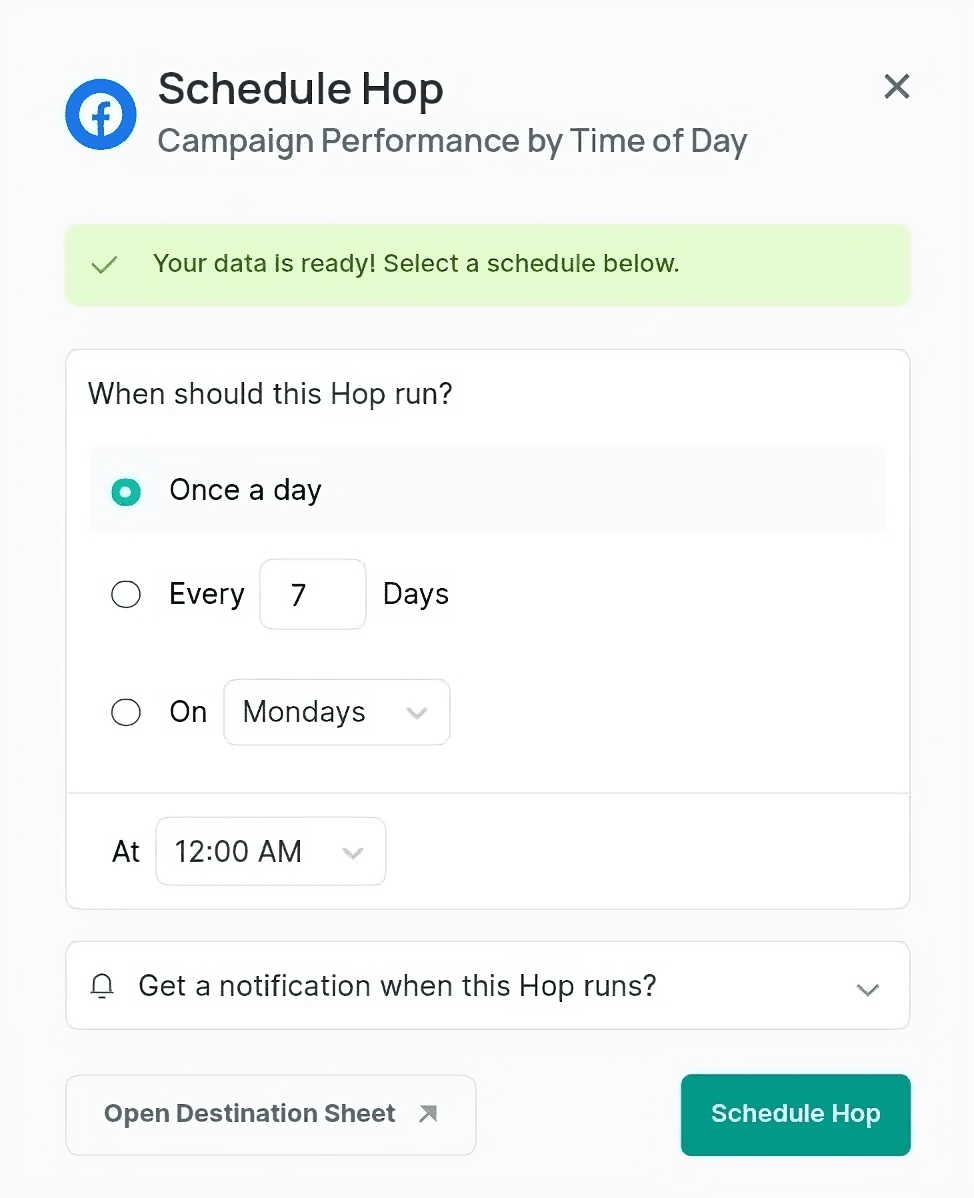Click the days interval number field
The width and height of the screenshot is (974, 1198).
click(x=313, y=594)
